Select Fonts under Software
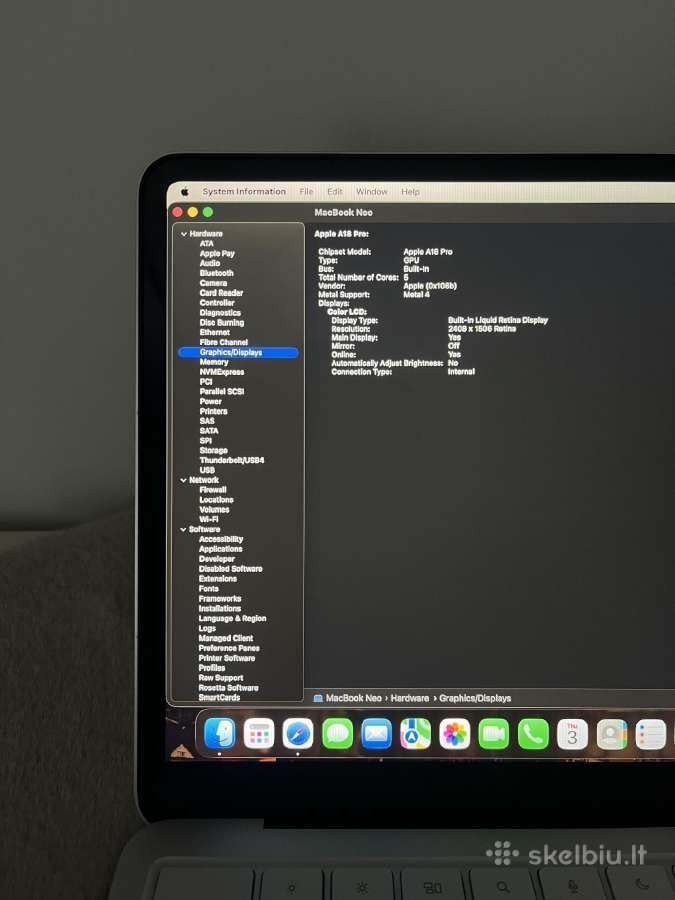675x900 pixels. [x=209, y=589]
